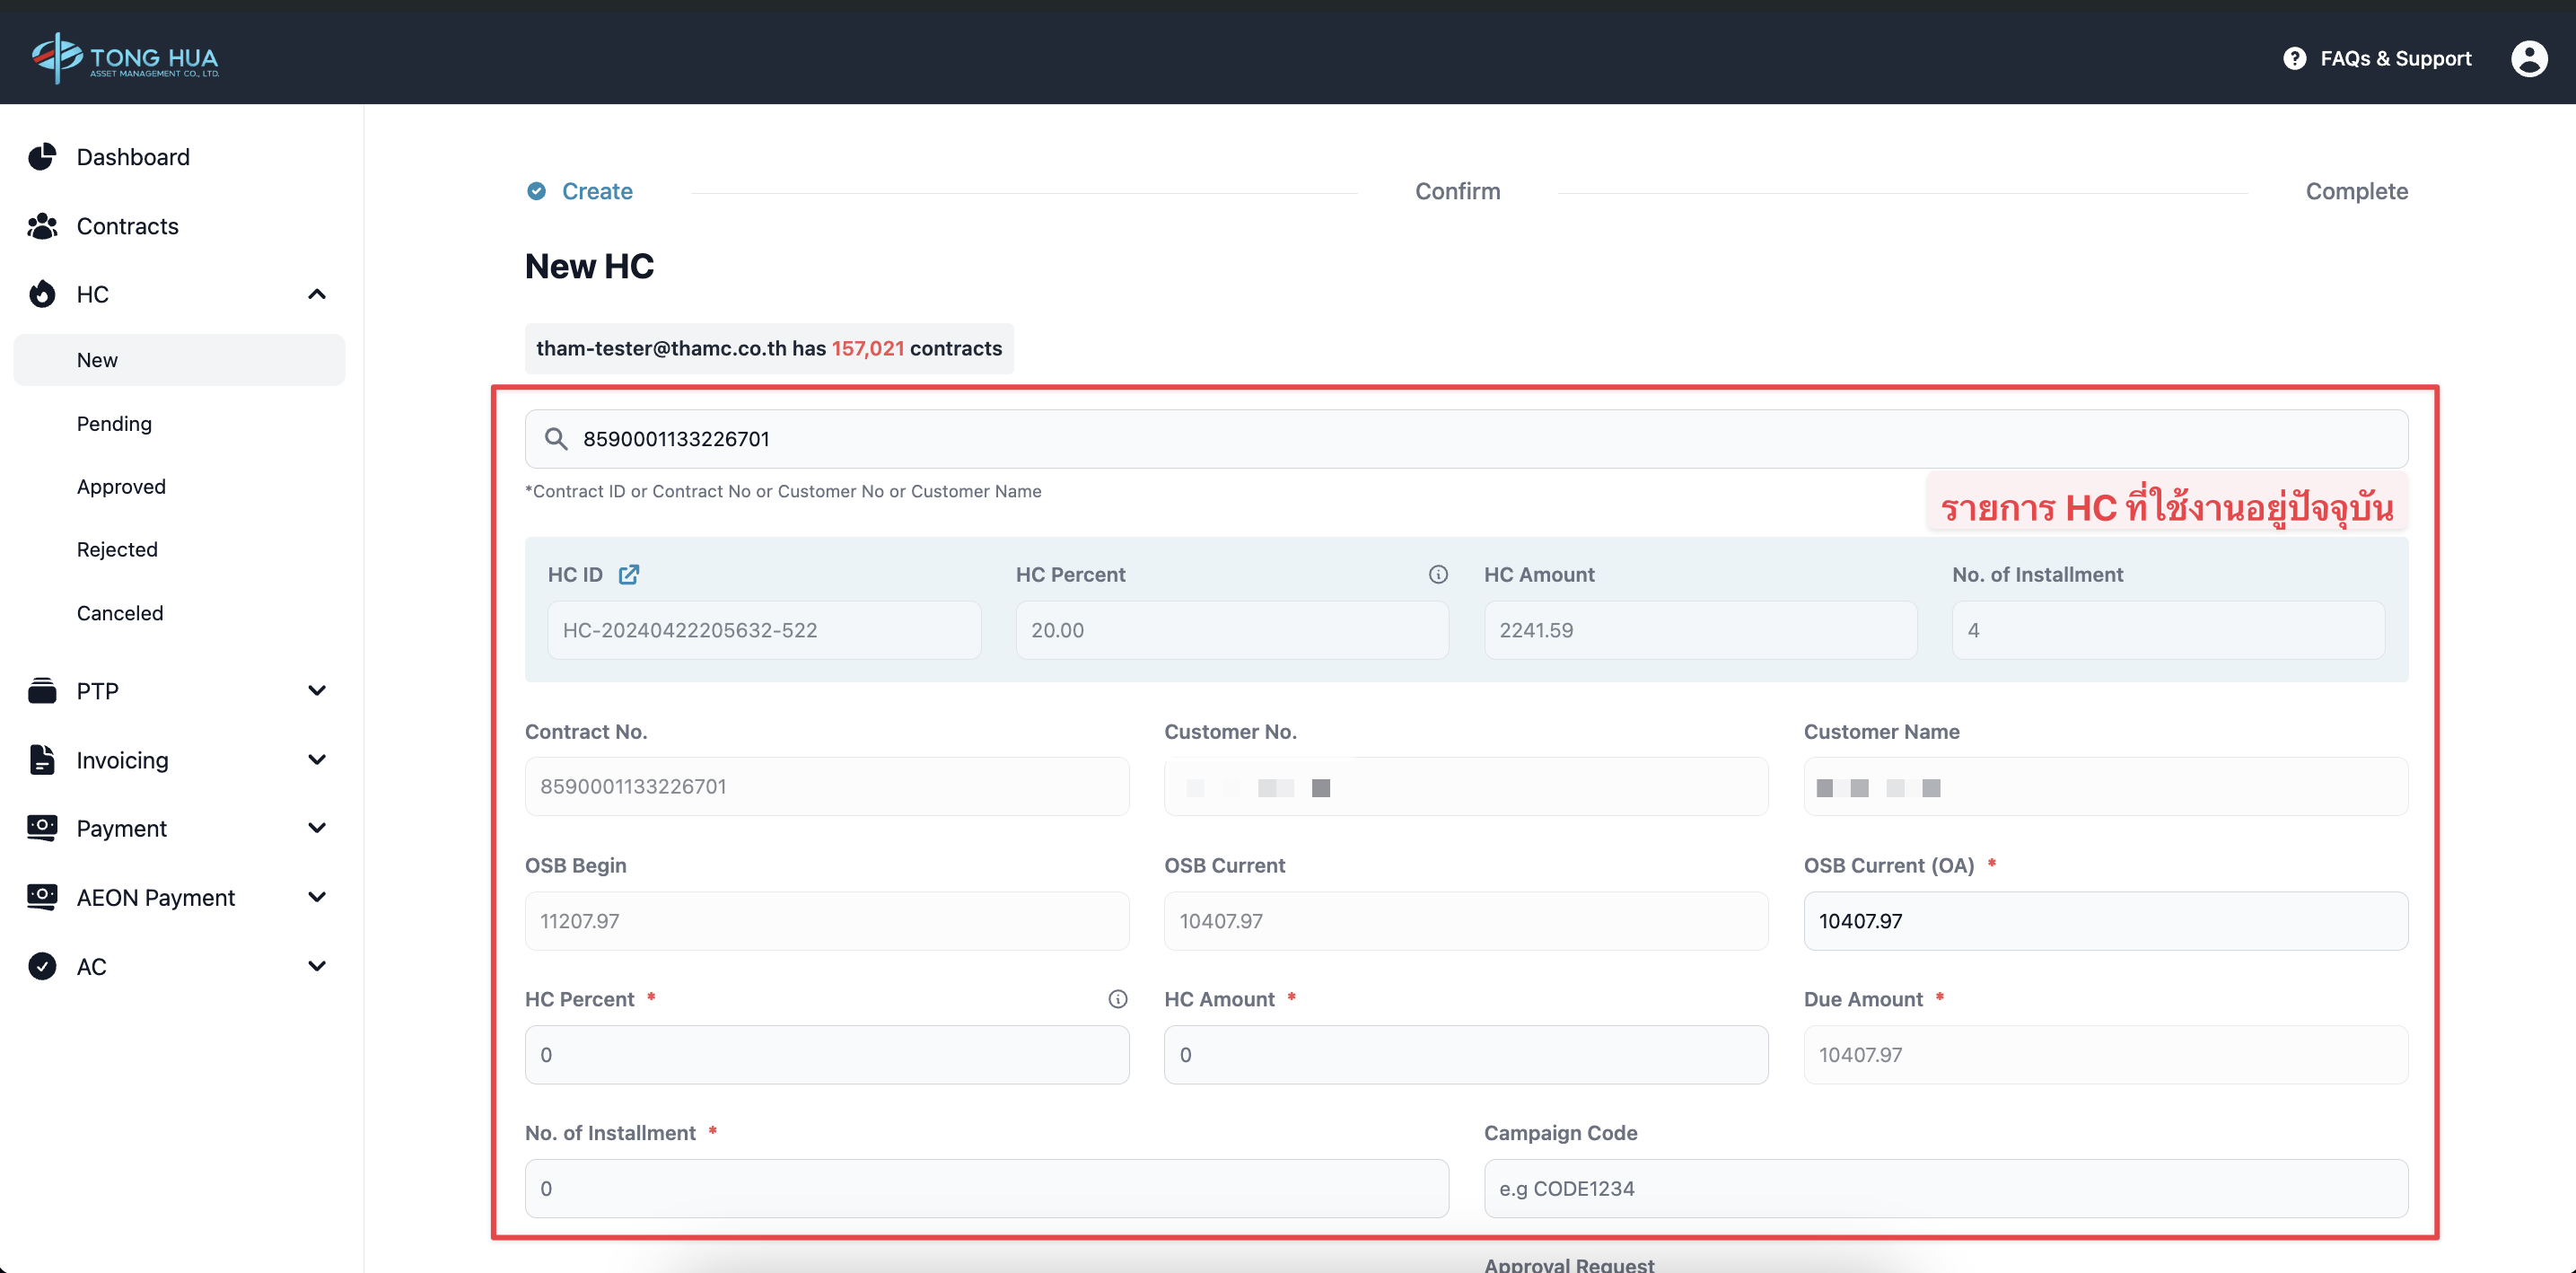Click the Dashboard pie chart icon
This screenshot has width=2576, height=1273.
click(42, 157)
